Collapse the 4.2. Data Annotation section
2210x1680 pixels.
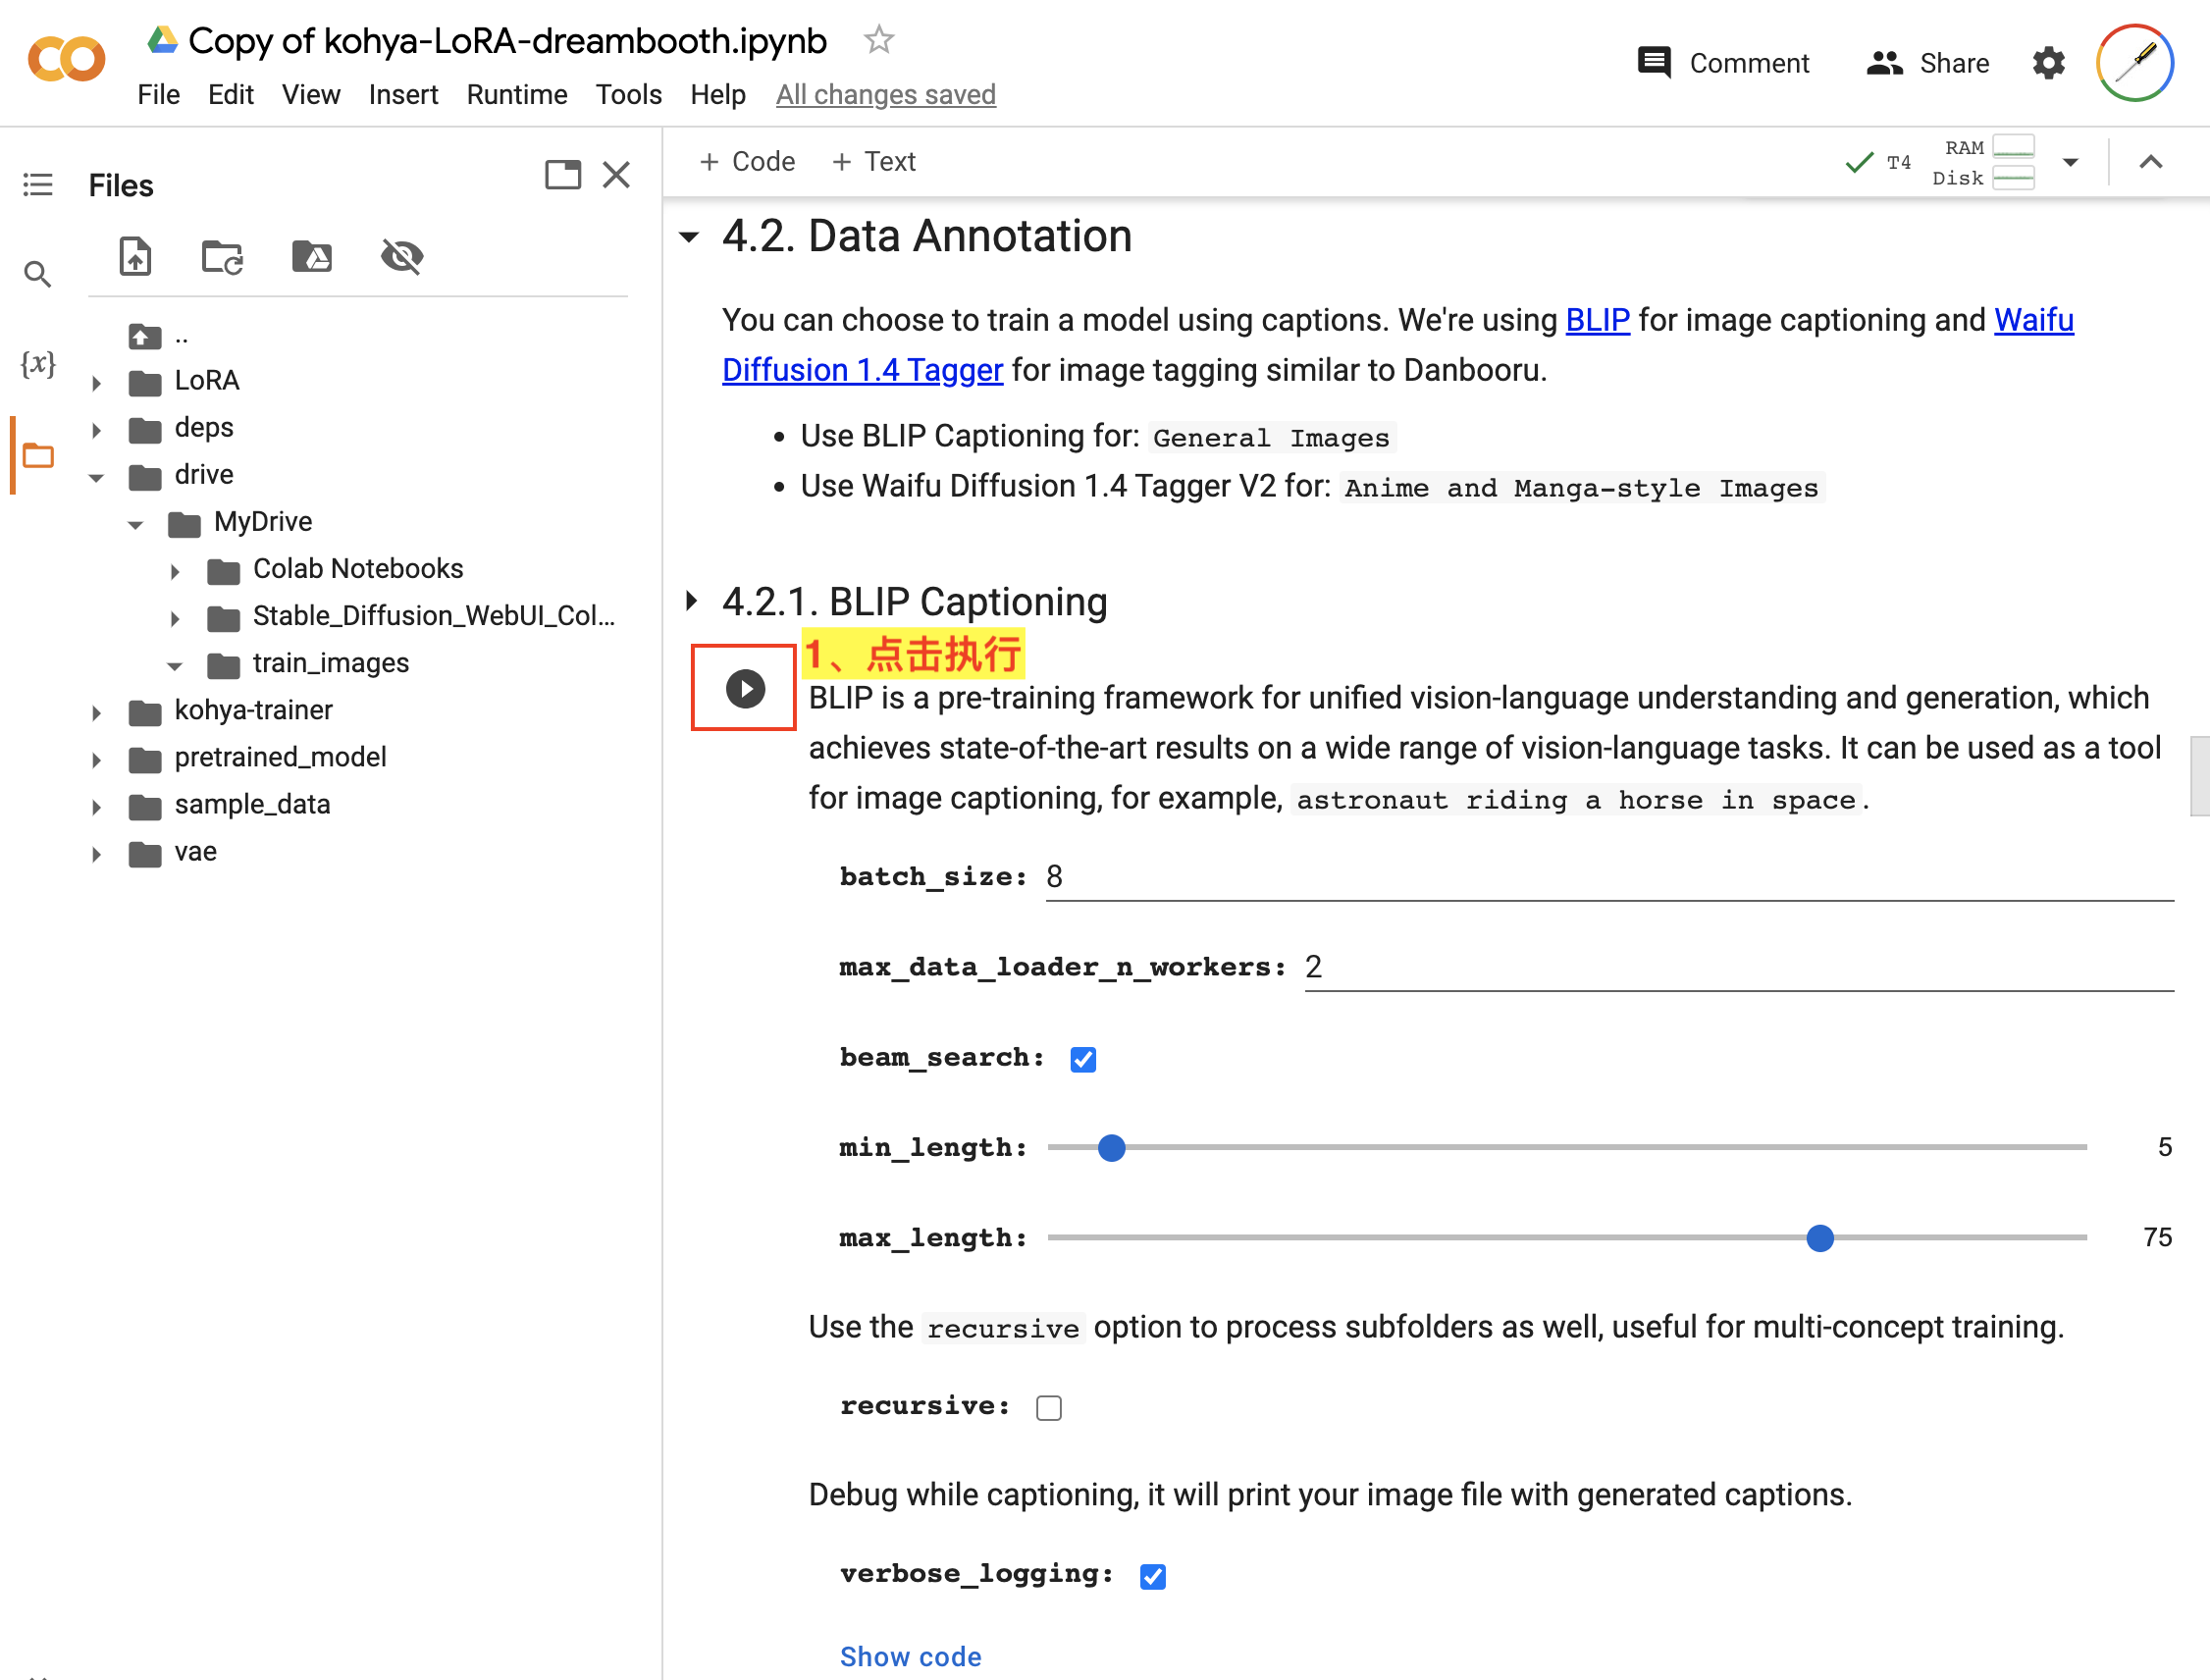point(689,237)
